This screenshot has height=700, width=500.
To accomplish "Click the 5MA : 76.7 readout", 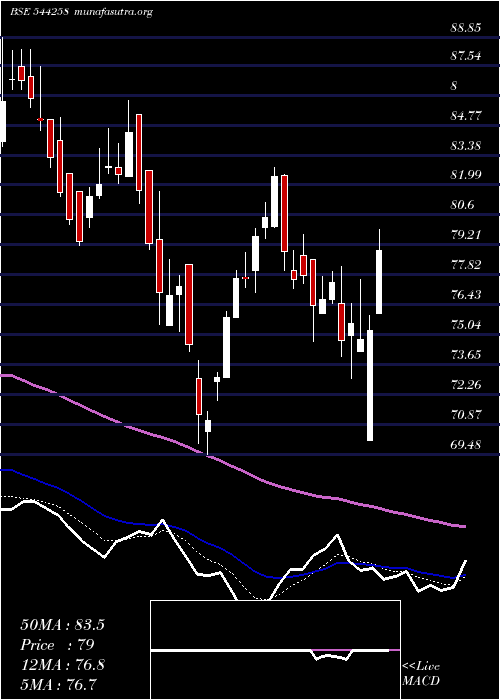I will click(59, 684).
